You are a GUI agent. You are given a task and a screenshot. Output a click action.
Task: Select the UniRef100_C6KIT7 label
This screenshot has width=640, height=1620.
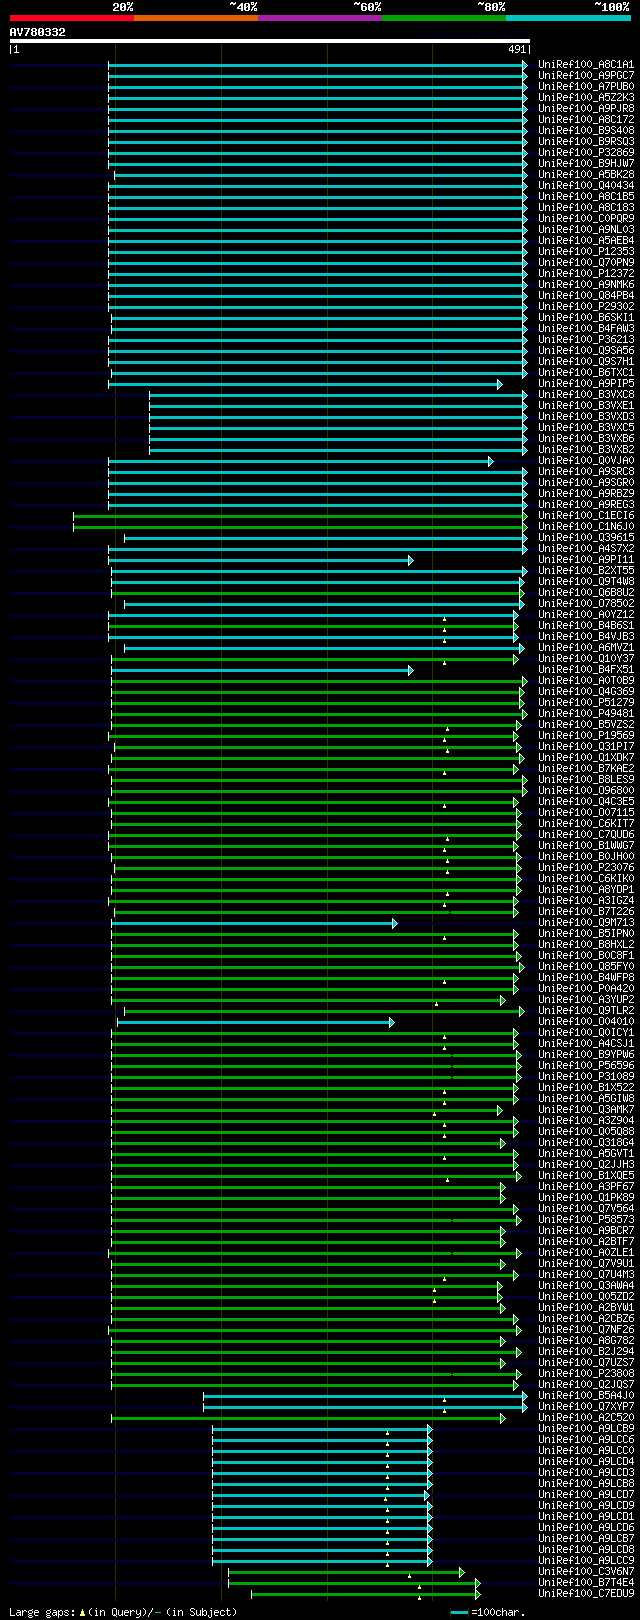586,824
